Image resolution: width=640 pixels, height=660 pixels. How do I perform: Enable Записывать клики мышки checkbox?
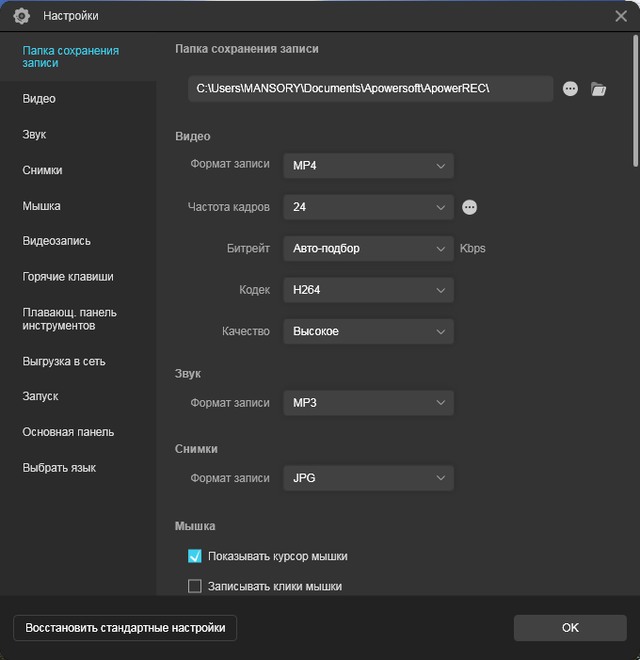tap(195, 586)
